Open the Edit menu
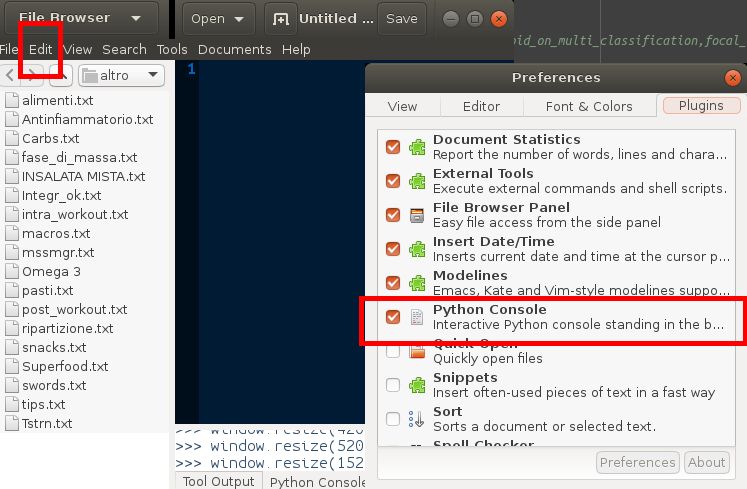This screenshot has height=489, width=747. coord(40,50)
